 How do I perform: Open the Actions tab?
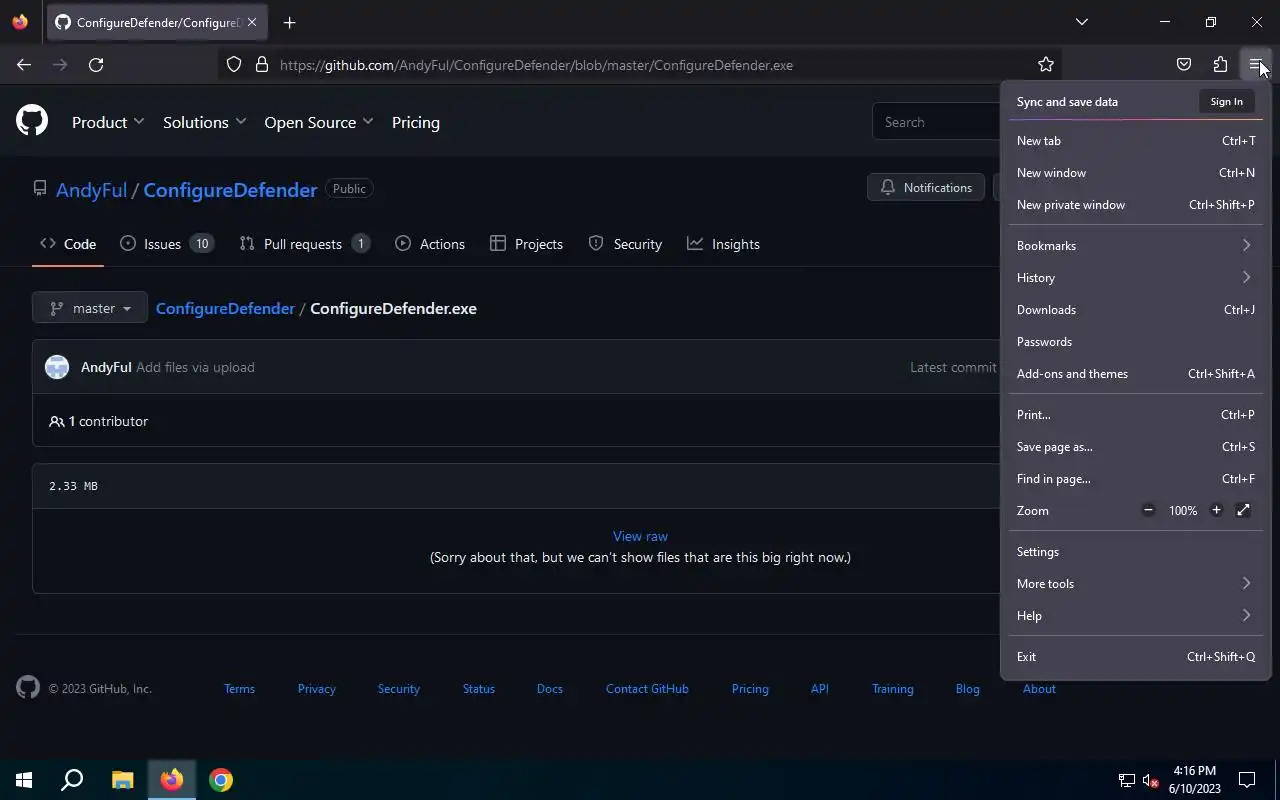pyautogui.click(x=430, y=244)
